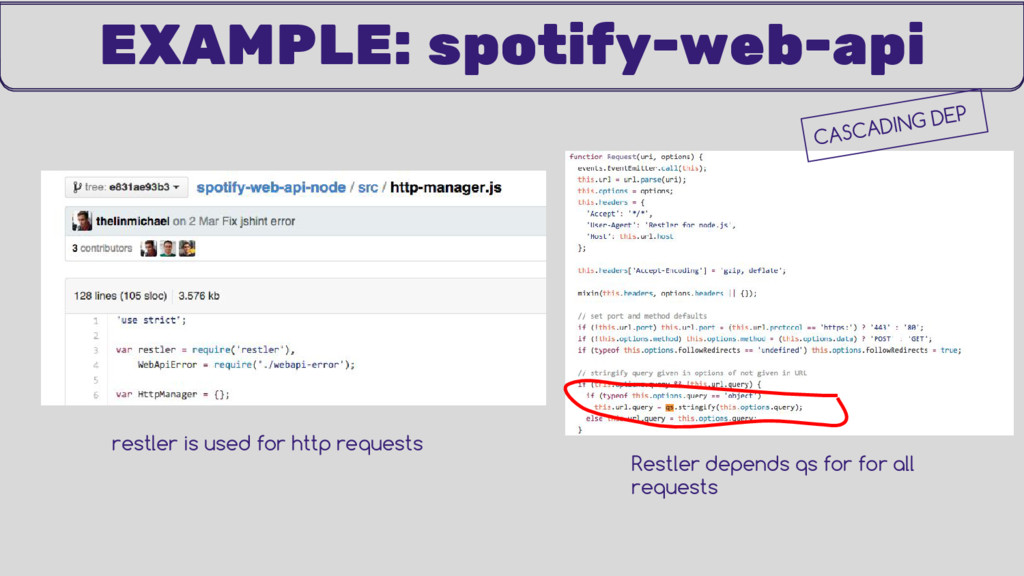Click the followRedirects = true code line

pyautogui.click(x=769, y=350)
